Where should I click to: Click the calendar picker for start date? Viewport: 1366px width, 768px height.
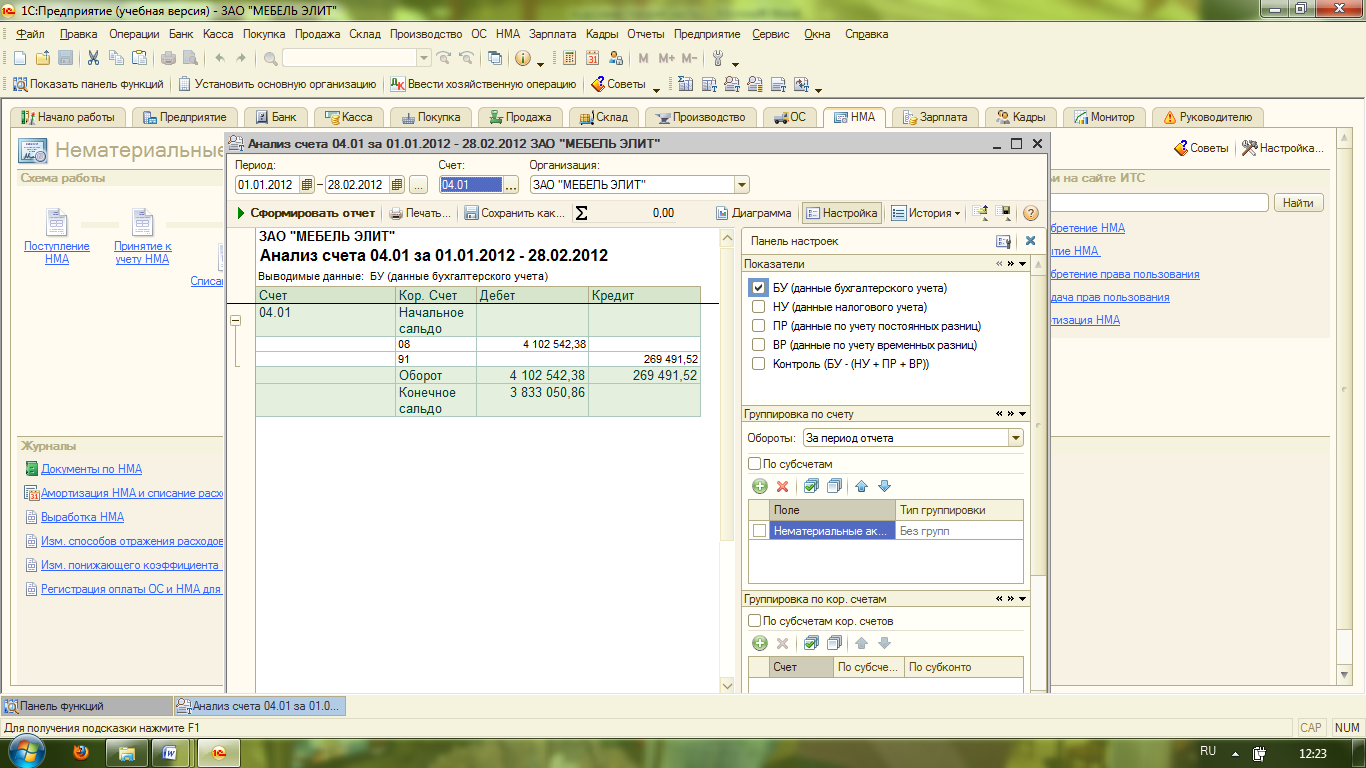[309, 185]
